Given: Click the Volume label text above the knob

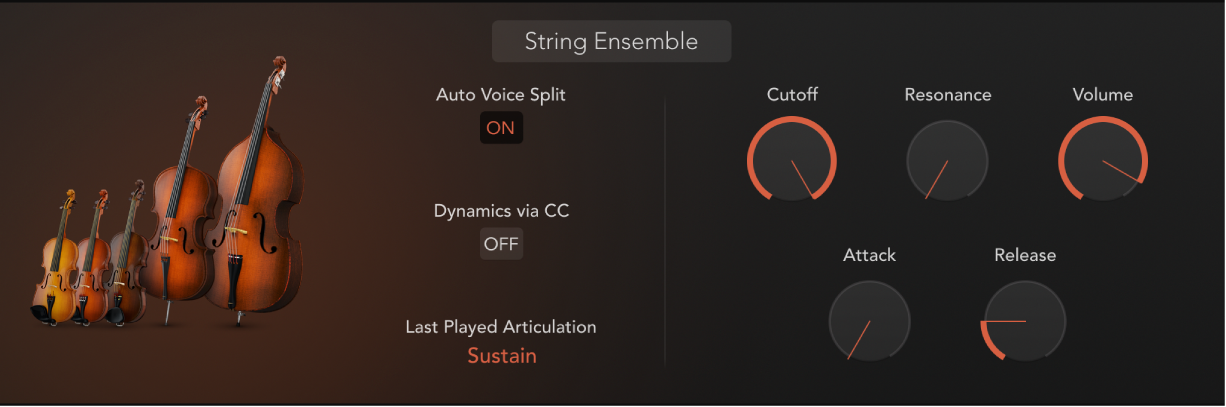Looking at the screenshot, I should coord(1103,95).
